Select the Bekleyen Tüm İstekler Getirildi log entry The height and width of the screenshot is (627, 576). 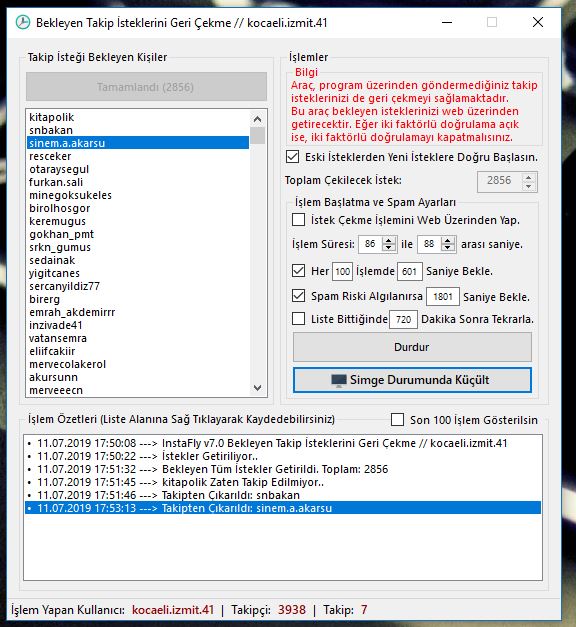(283, 469)
